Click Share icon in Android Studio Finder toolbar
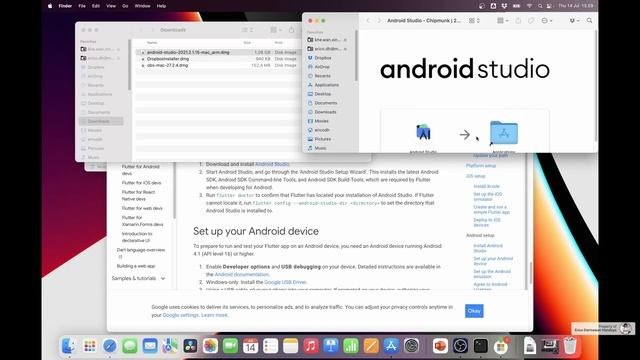This screenshot has height=360, width=640. 518,20
